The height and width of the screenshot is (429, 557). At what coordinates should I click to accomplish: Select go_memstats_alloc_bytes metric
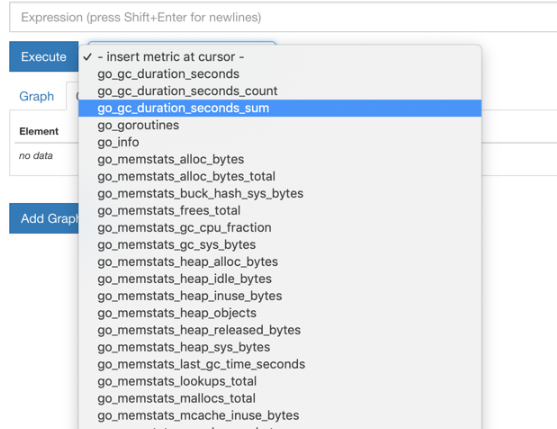tap(280, 159)
